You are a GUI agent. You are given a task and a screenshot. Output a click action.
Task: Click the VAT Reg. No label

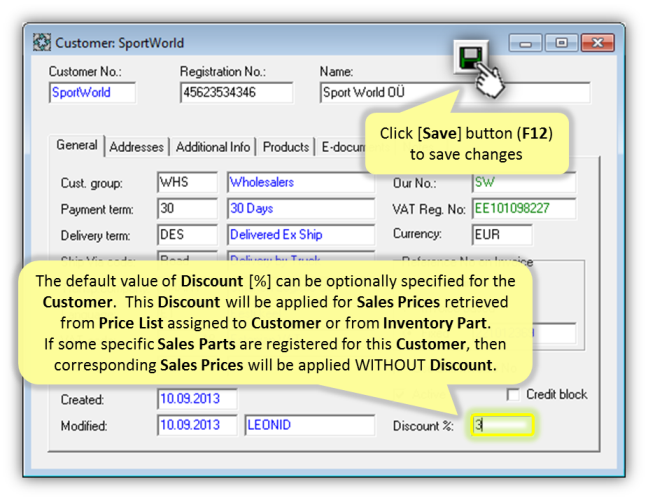[x=429, y=210]
